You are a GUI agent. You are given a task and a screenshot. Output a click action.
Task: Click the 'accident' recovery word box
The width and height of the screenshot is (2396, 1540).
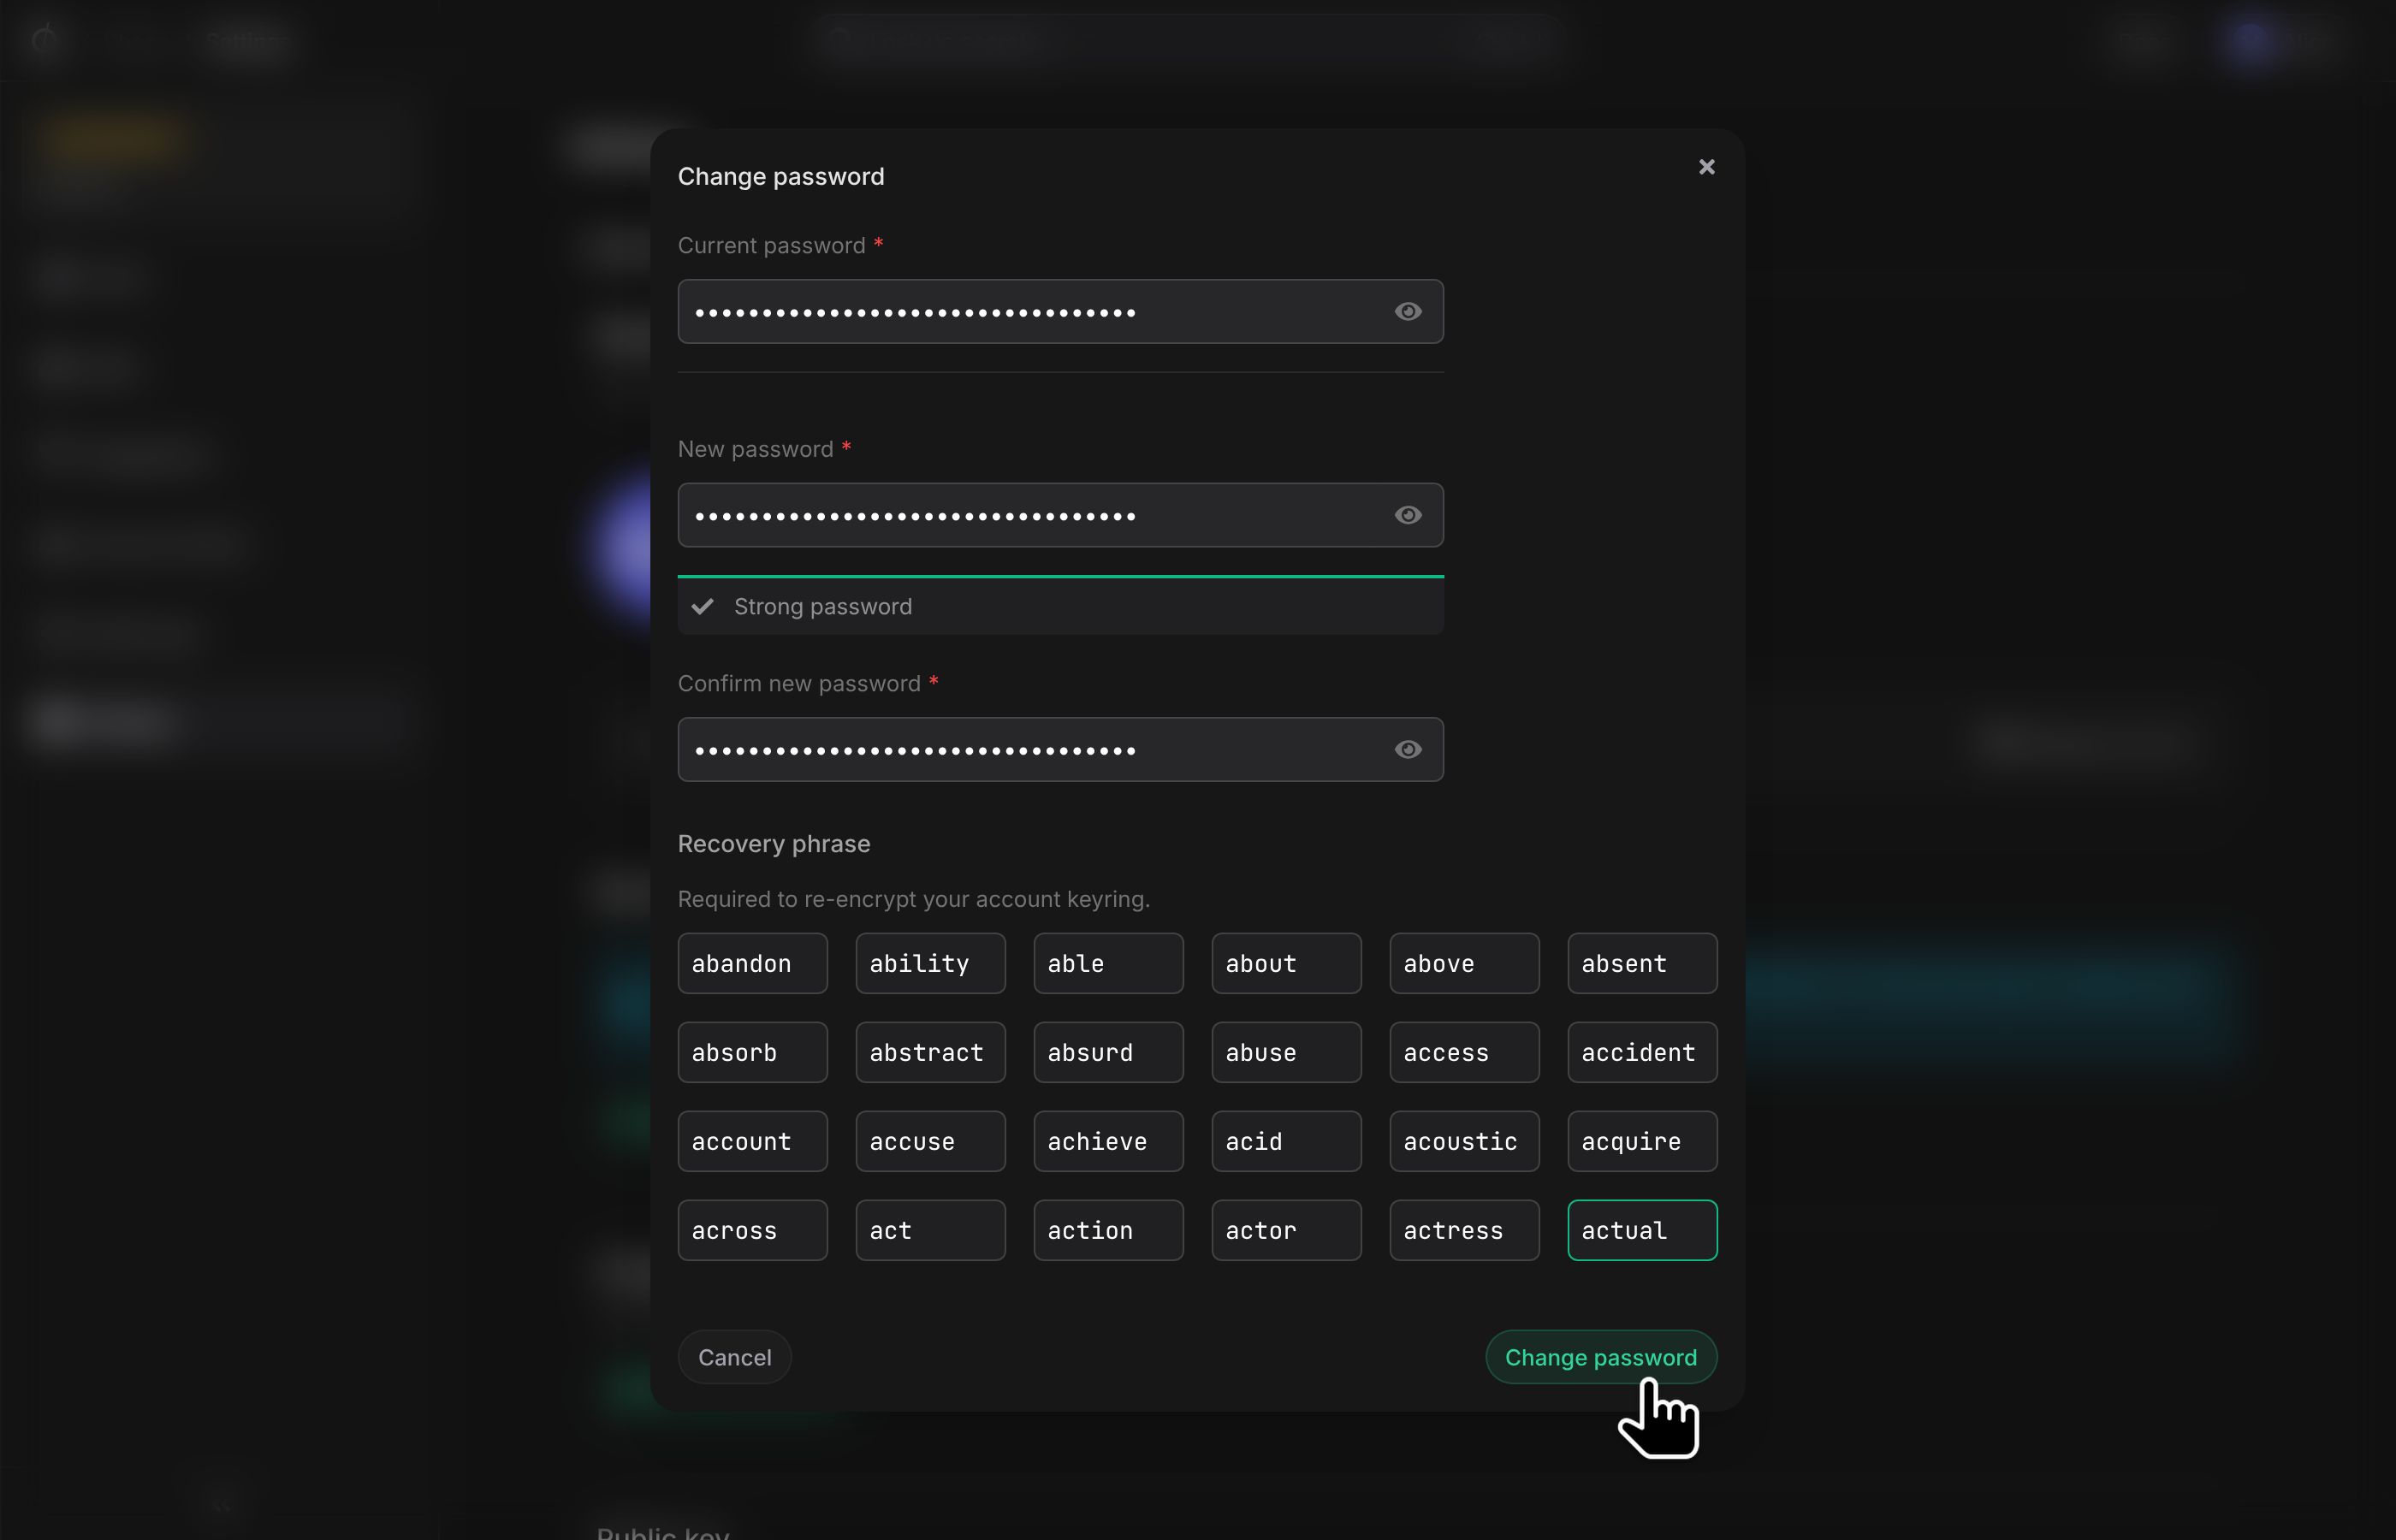pos(1642,1052)
